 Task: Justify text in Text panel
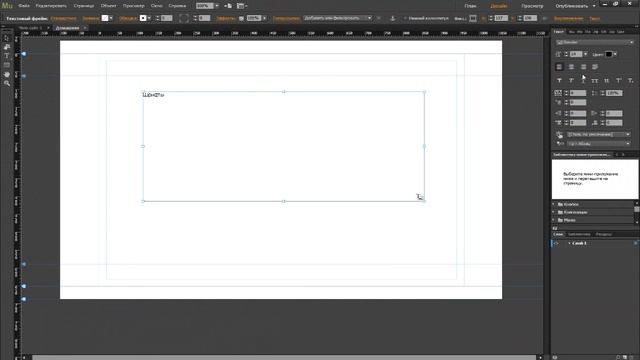[x=595, y=67]
